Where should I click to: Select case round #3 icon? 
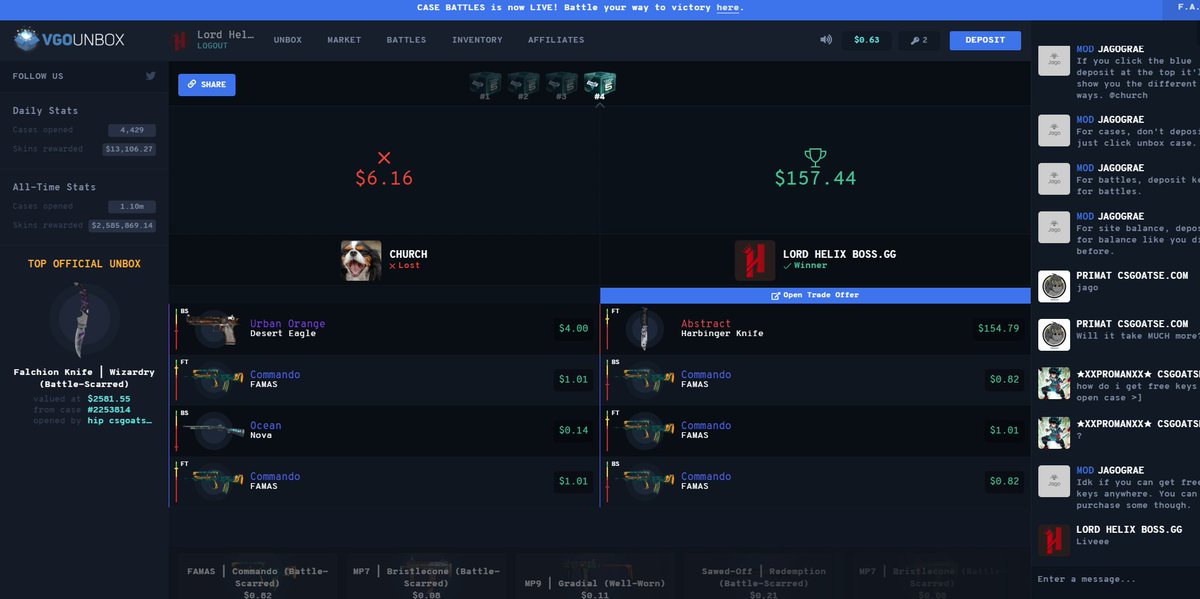pyautogui.click(x=561, y=85)
